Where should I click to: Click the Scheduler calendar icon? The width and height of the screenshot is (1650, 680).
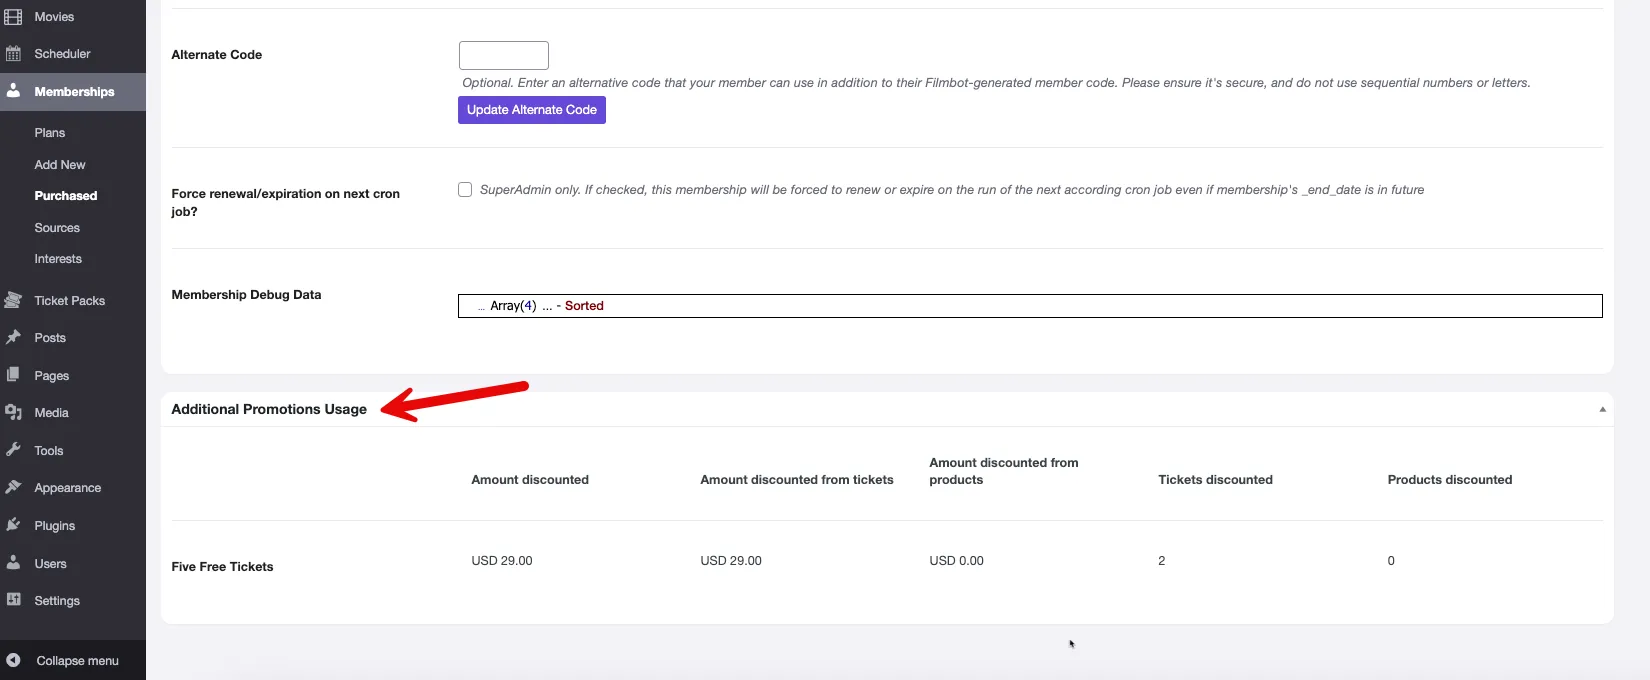tap(13, 54)
